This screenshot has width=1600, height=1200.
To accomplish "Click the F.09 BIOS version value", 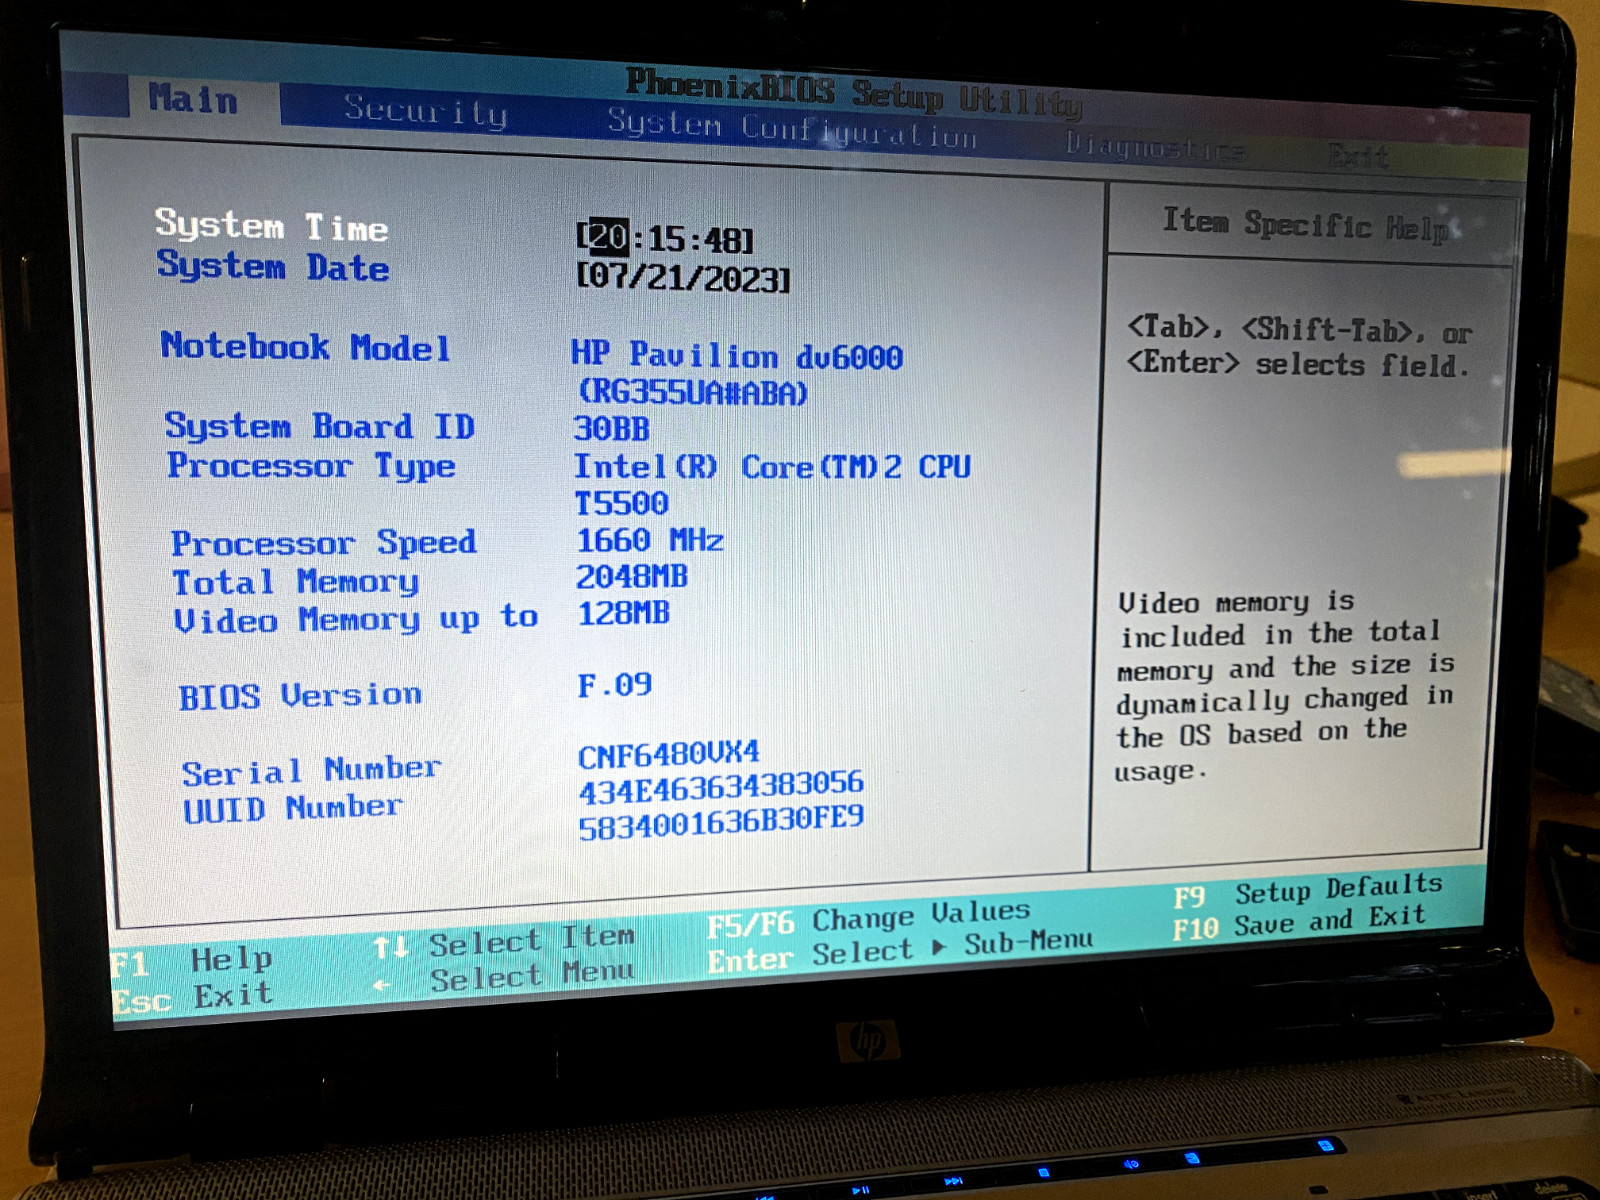I will coord(615,685).
